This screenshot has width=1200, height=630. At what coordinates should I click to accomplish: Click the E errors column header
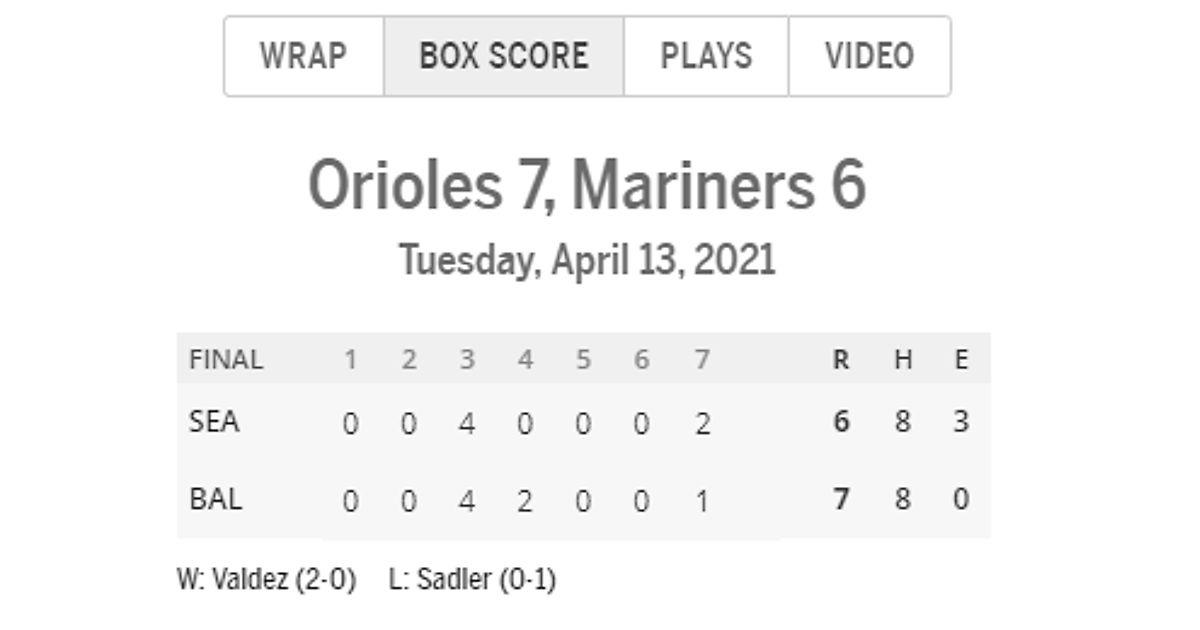[x=961, y=360]
